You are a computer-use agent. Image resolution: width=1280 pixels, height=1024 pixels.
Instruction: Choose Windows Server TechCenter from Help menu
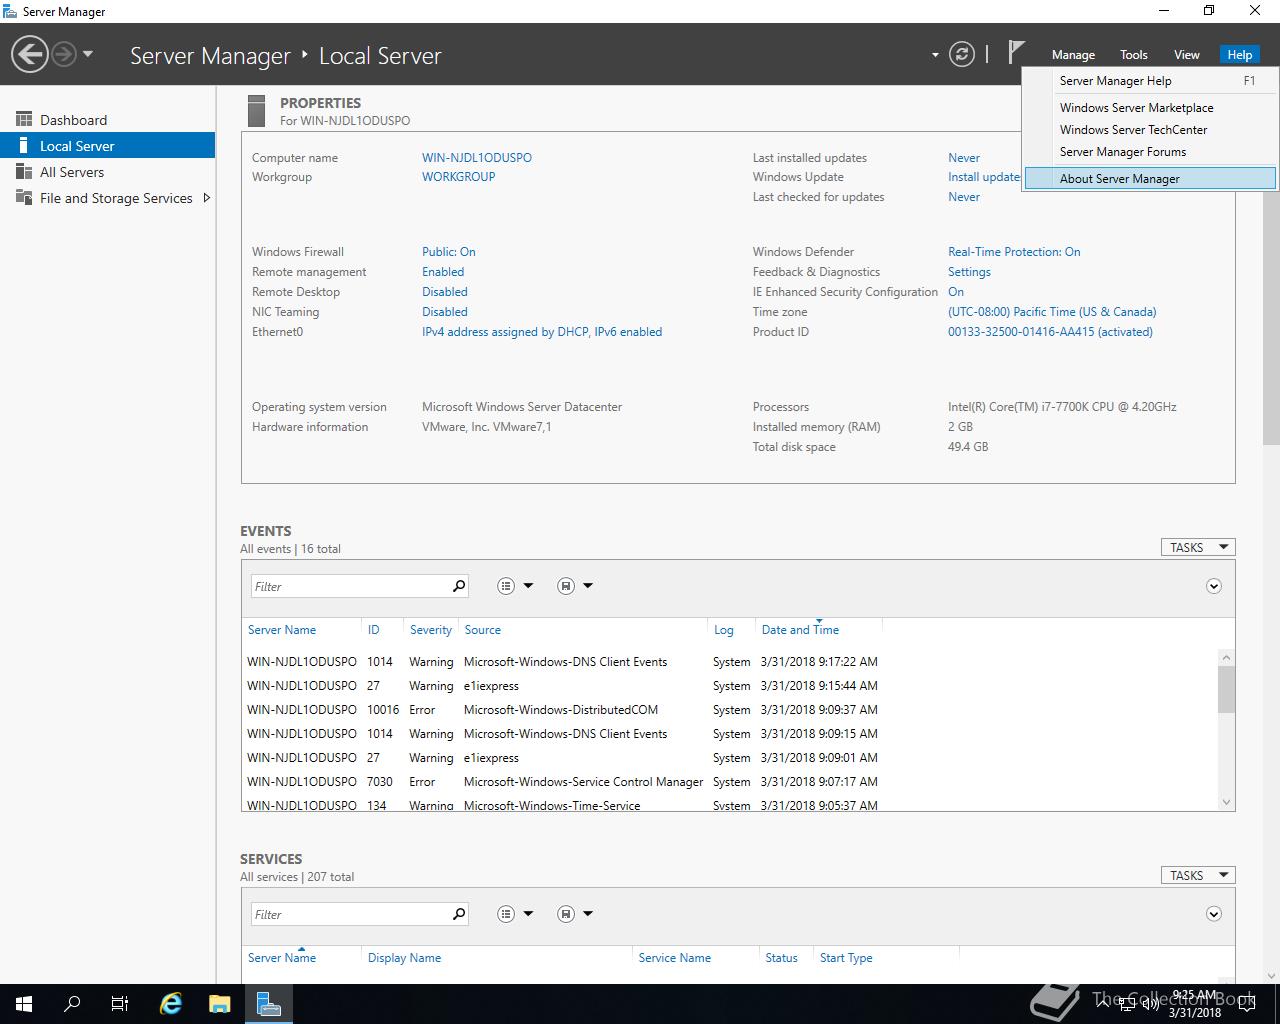click(1133, 130)
